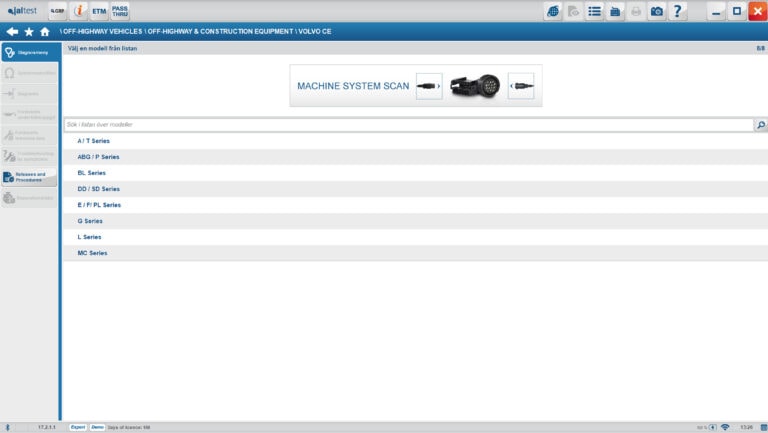Select L Series
The width and height of the screenshot is (768, 433).
coord(415,237)
